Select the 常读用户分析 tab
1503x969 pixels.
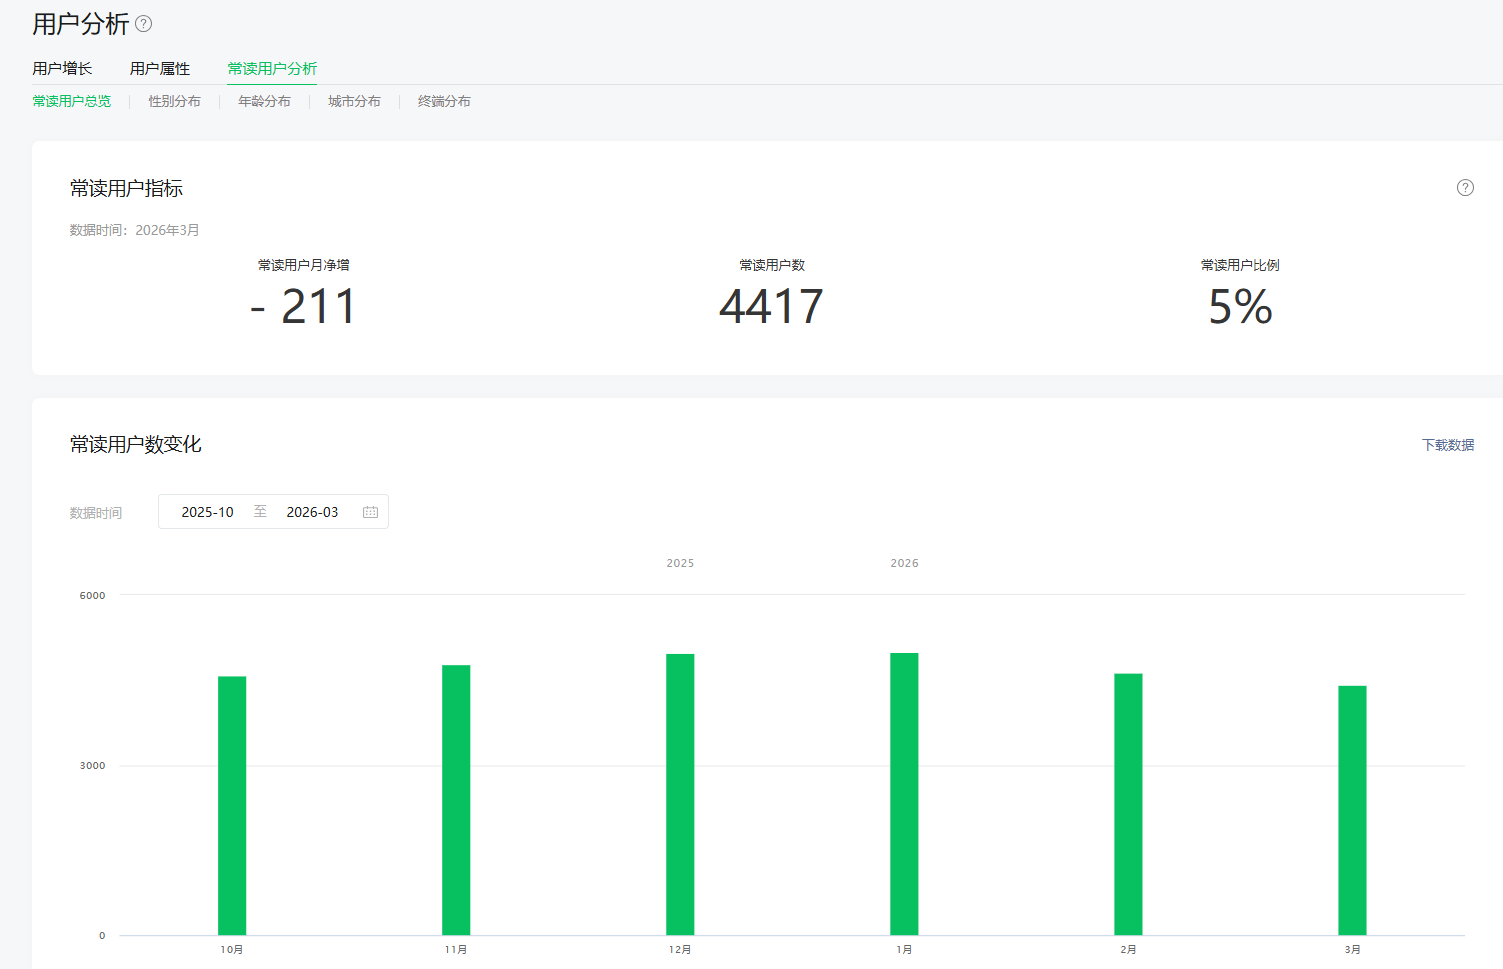[x=272, y=69]
